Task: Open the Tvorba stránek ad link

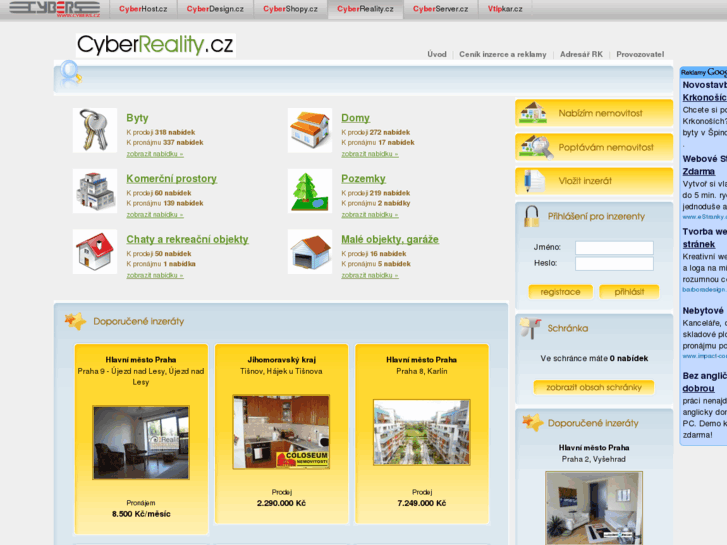Action: tap(705, 237)
